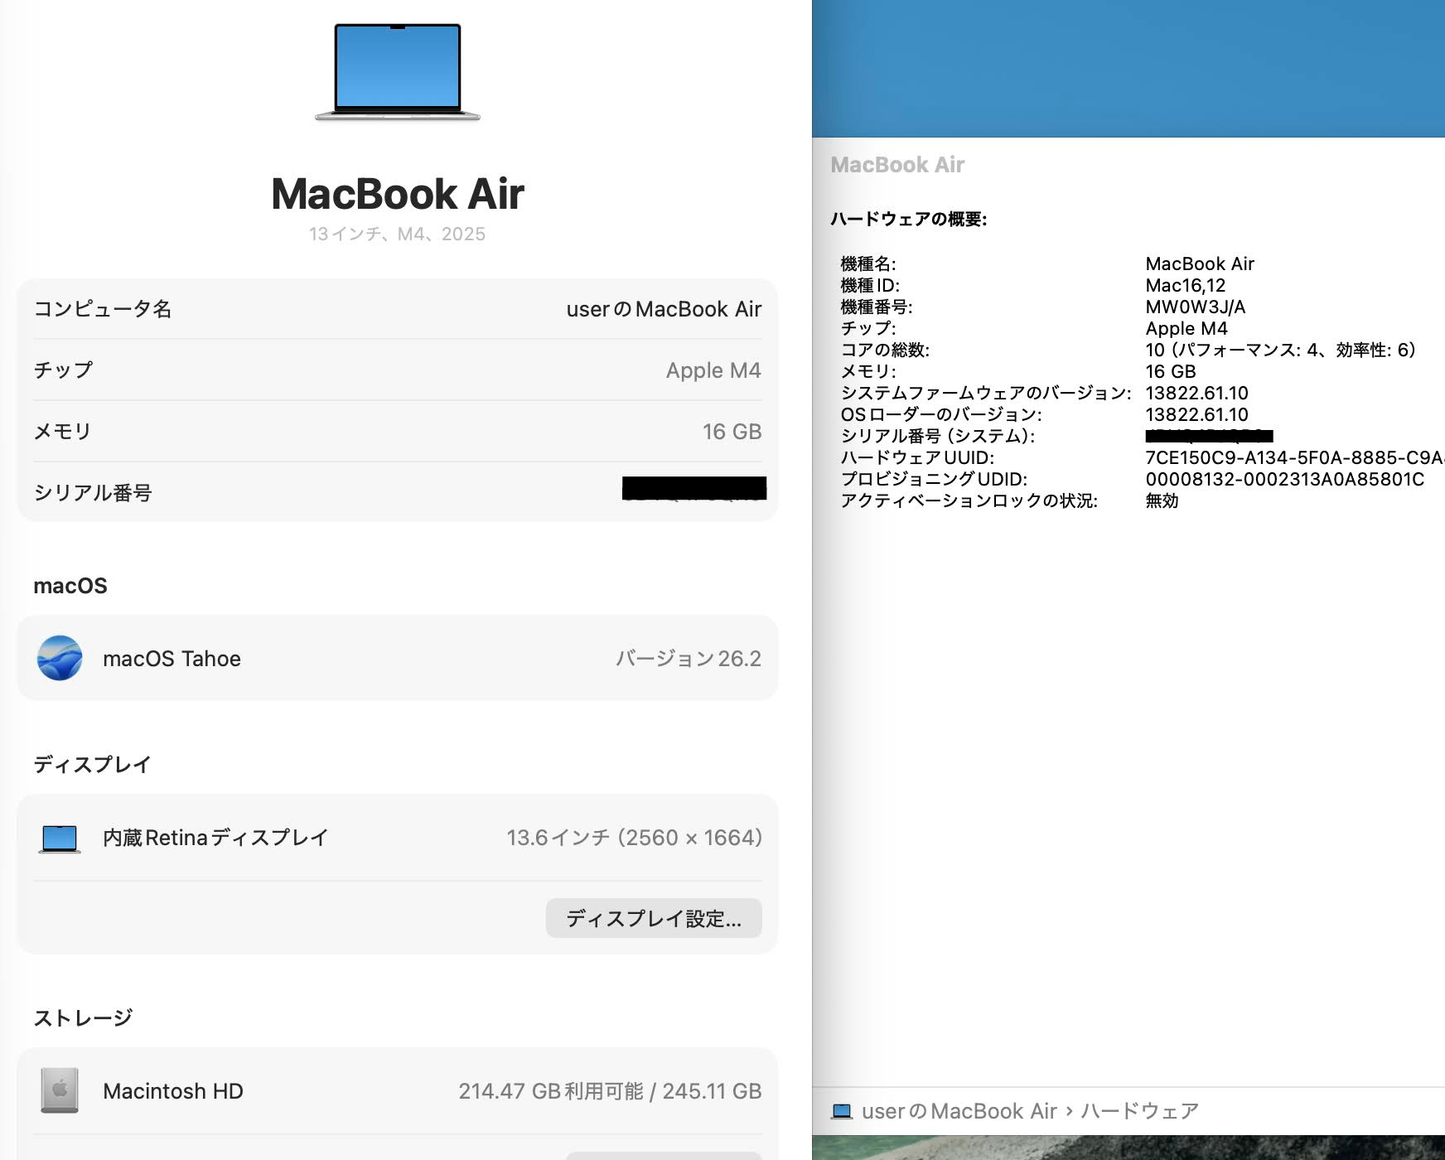Viewport: 1445px width, 1160px height.
Task: Click the 無効 activation lock status
Action: point(1162,501)
